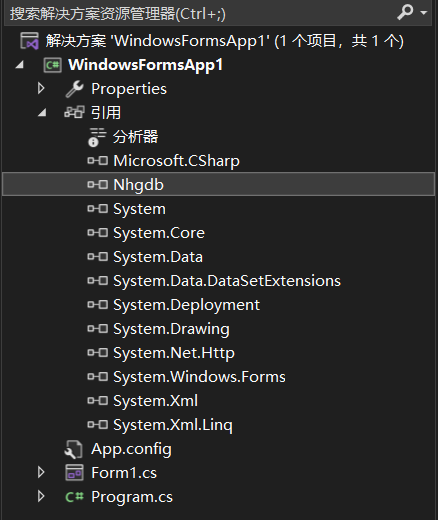The height and width of the screenshot is (520, 438).
Task: Select the System.Data reference label
Action: point(158,257)
